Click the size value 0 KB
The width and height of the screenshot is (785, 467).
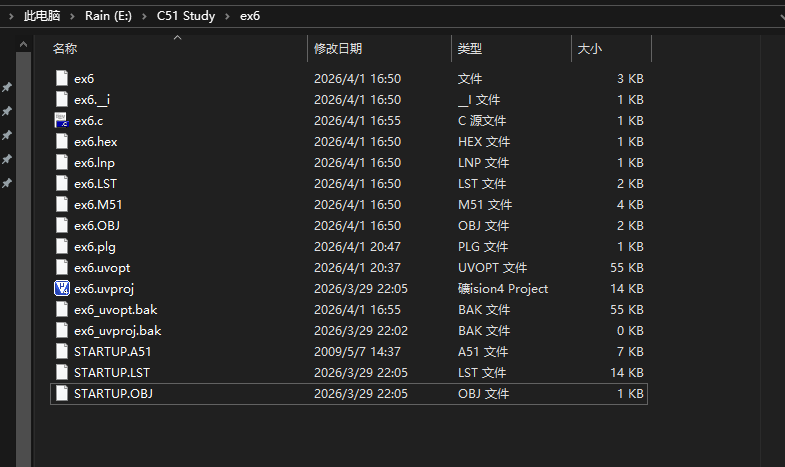pos(630,331)
